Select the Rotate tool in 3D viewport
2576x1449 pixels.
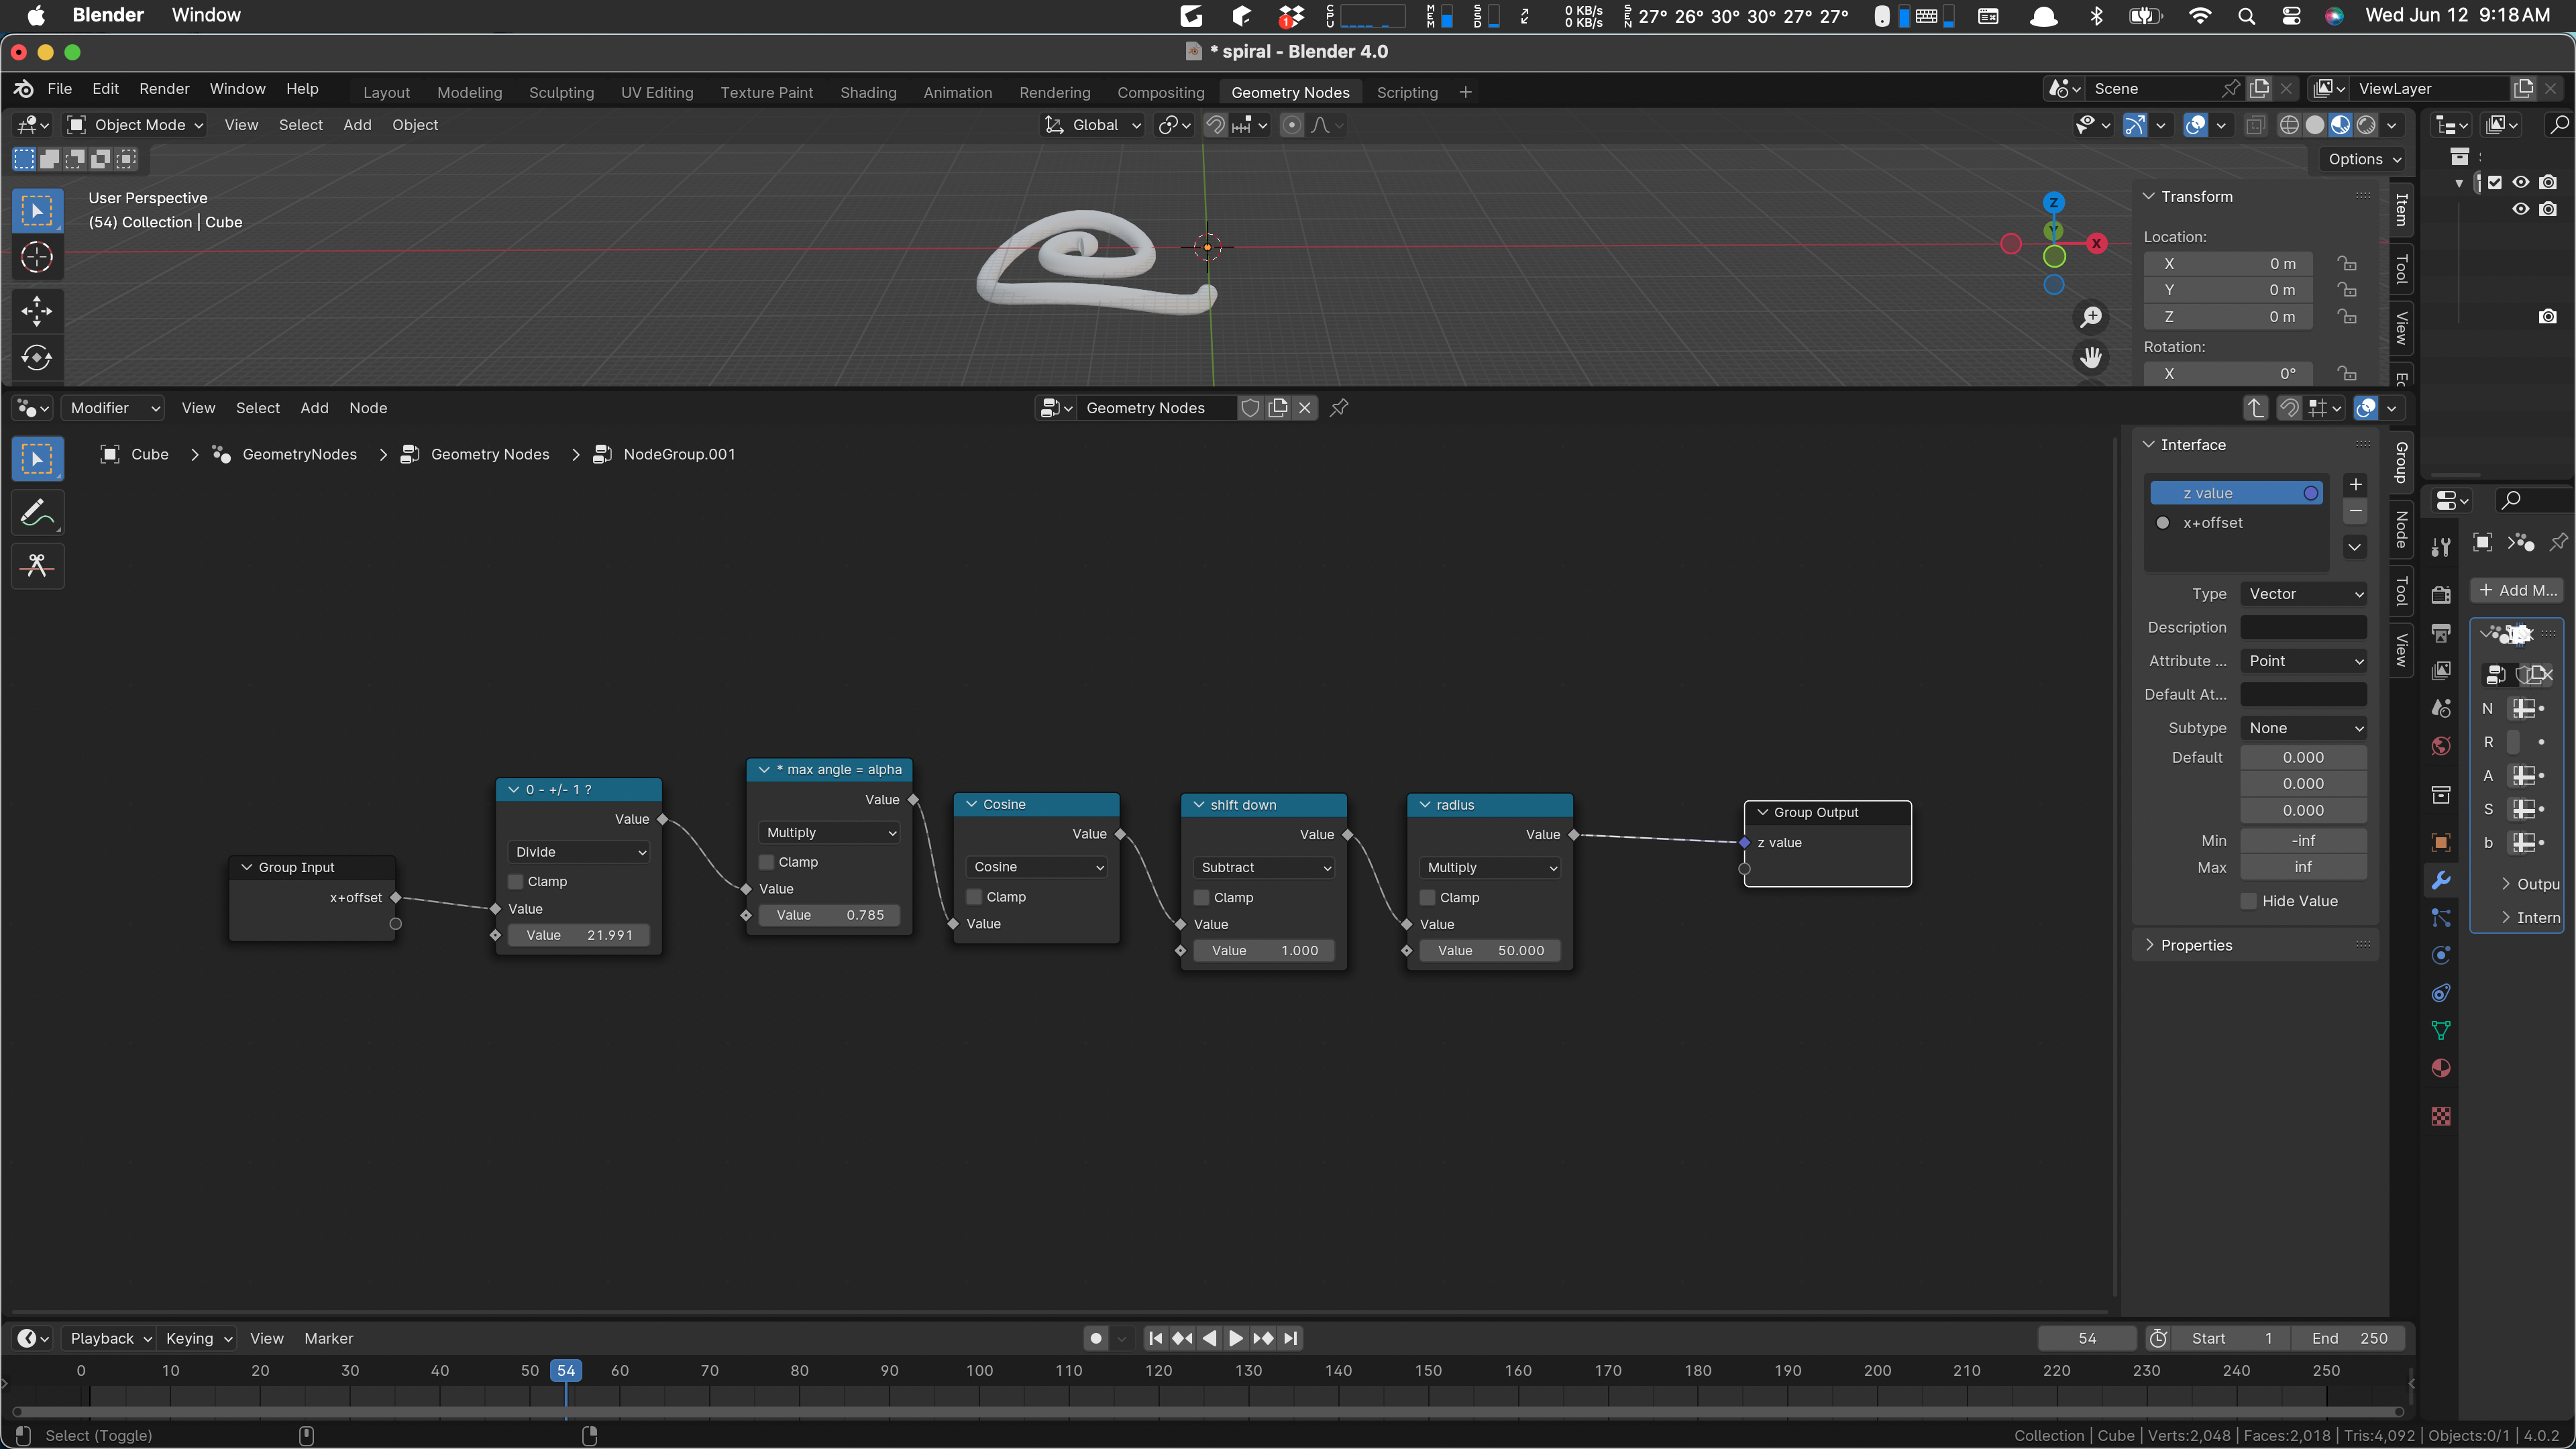pos(37,358)
